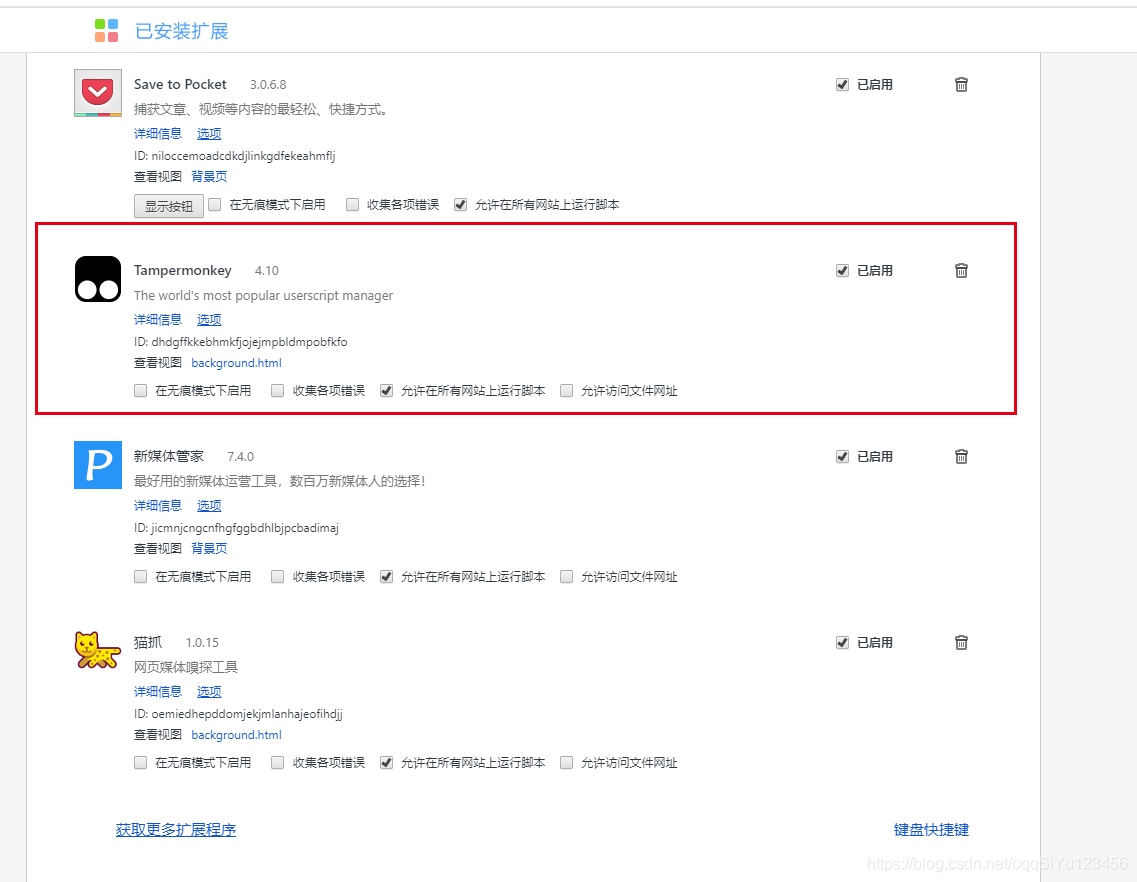The height and width of the screenshot is (882, 1137).
Task: Click the extensions puzzle icon in header
Action: point(107,30)
